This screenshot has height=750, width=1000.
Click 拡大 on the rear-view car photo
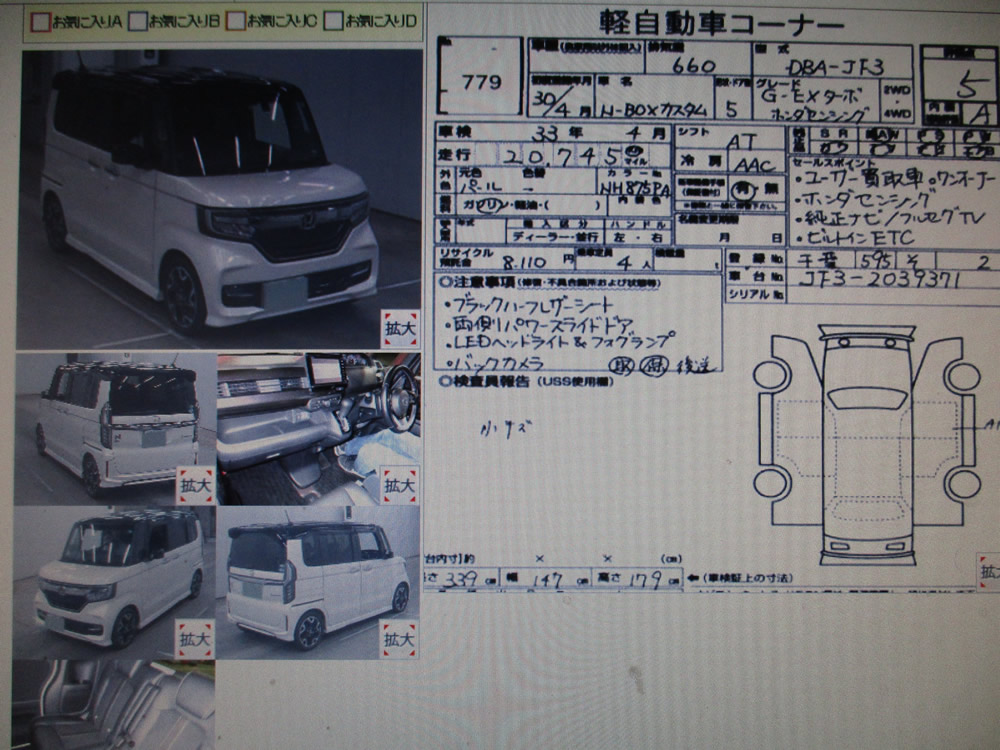coord(195,486)
